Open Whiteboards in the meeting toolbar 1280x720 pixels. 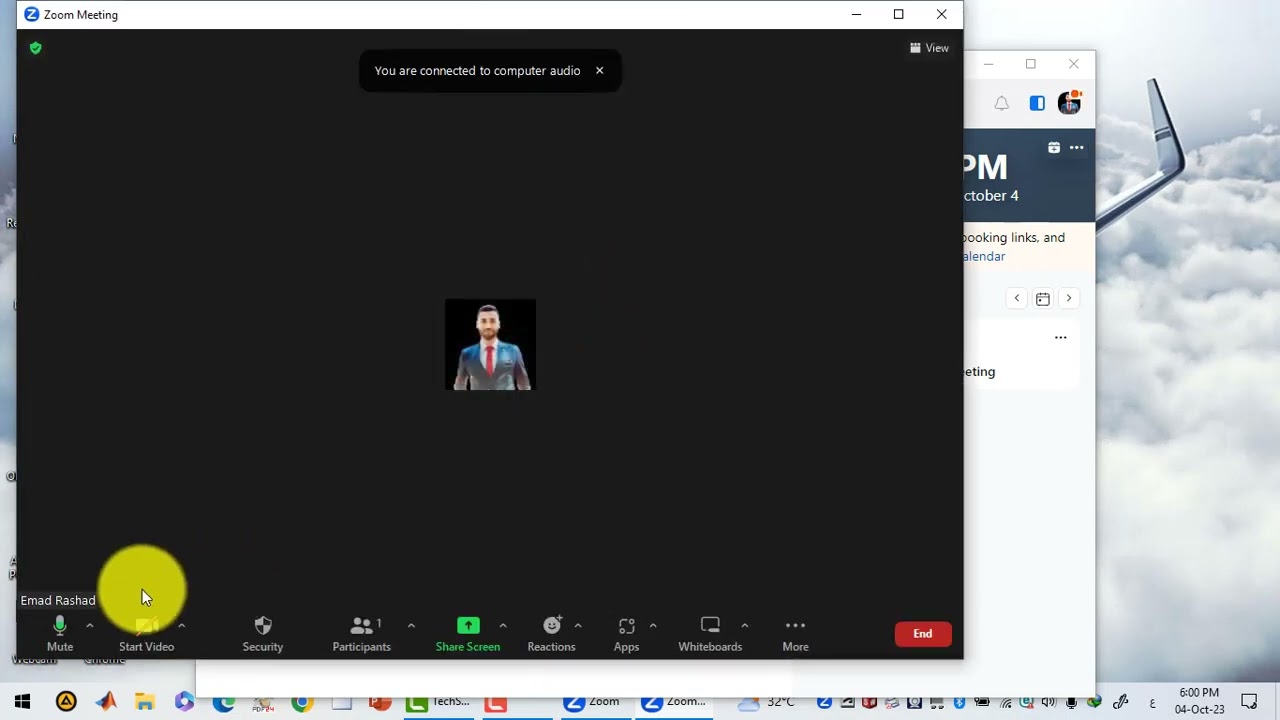(x=710, y=634)
